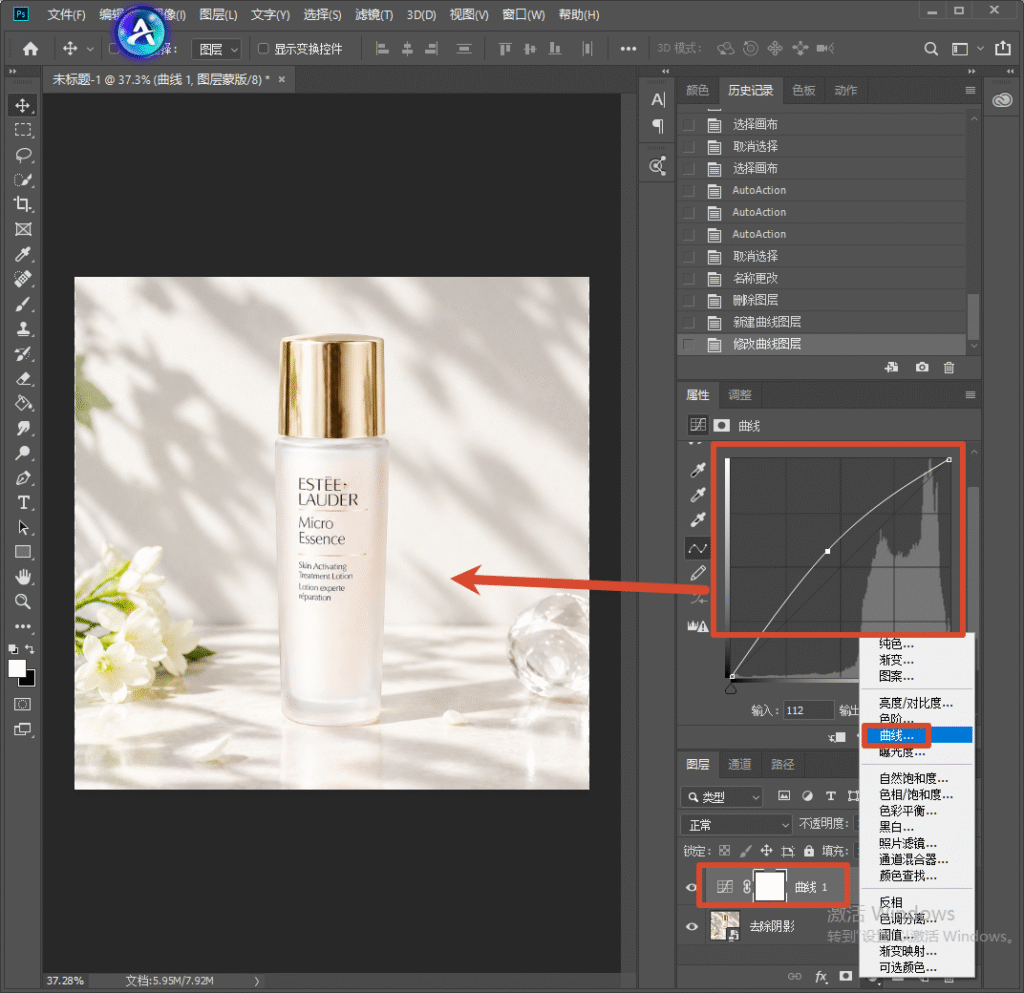This screenshot has height=993, width=1024.
Task: Select the Clone Stamp tool
Action: point(23,328)
